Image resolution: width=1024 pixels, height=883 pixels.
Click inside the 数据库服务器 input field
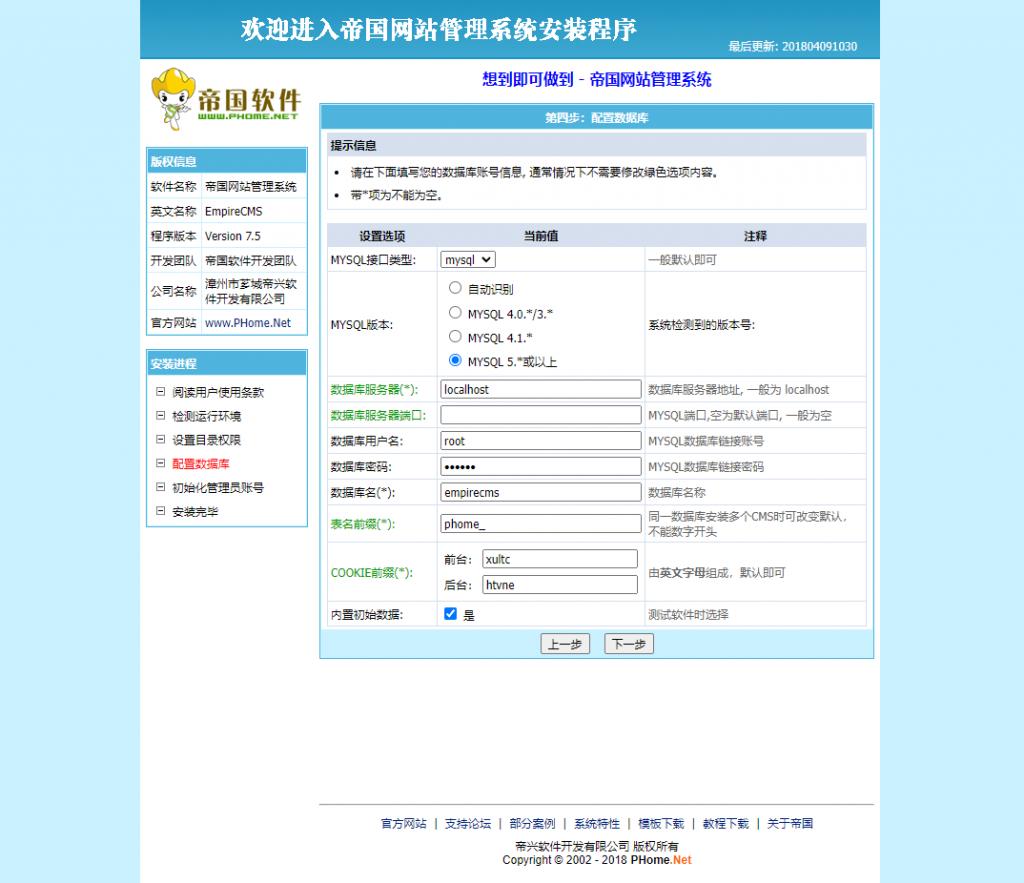click(540, 389)
